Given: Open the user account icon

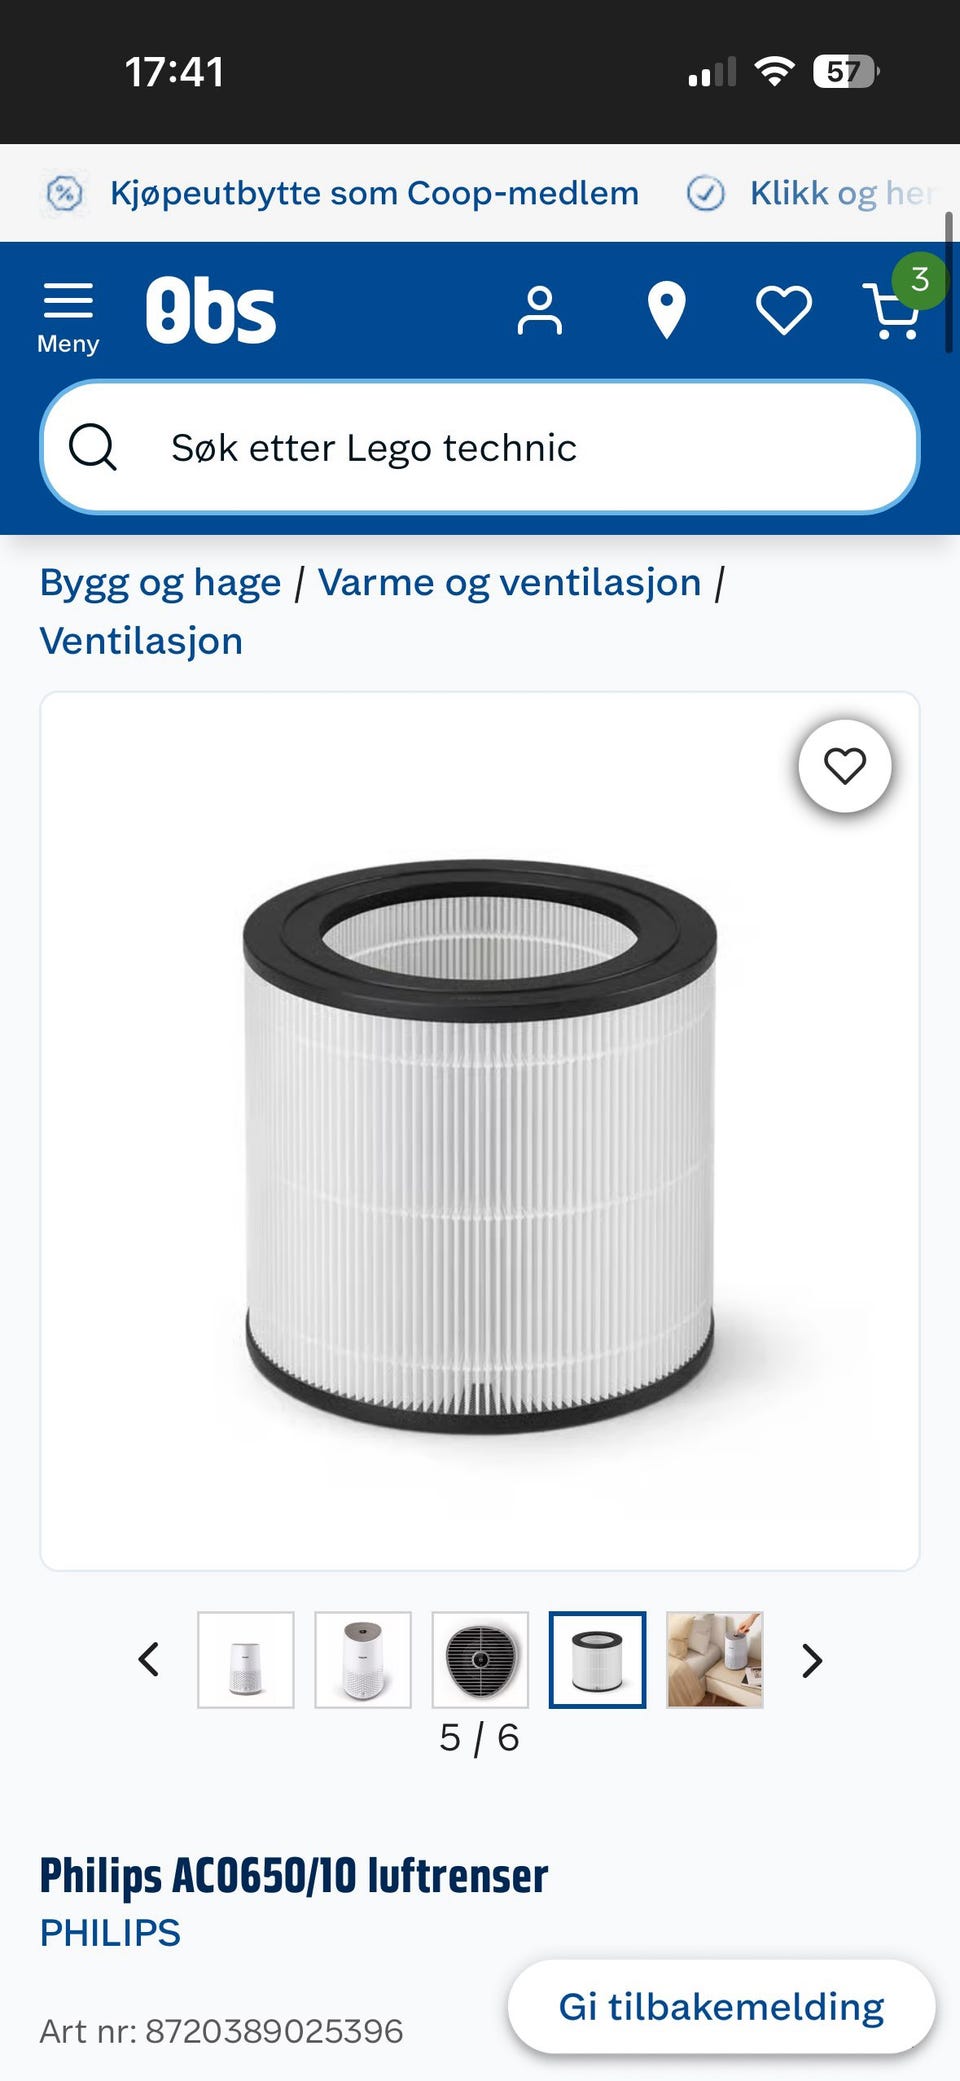Looking at the screenshot, I should coord(540,311).
